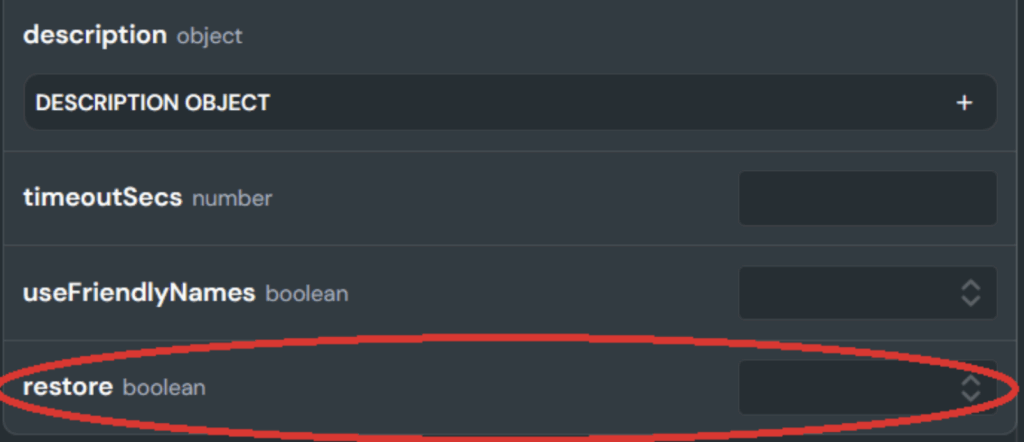1024x442 pixels.
Task: Select the up arrow of restore chevron
Action: point(971,380)
